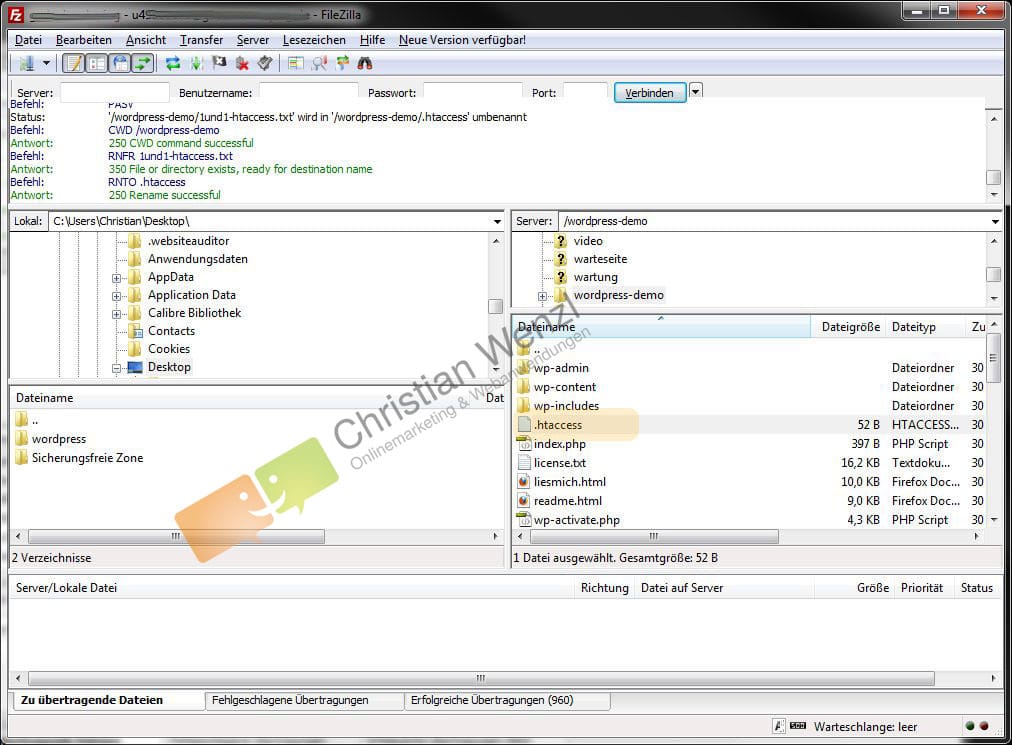This screenshot has height=745, width=1012.
Task: Click the quickconnect Server input field
Action: pos(114,92)
